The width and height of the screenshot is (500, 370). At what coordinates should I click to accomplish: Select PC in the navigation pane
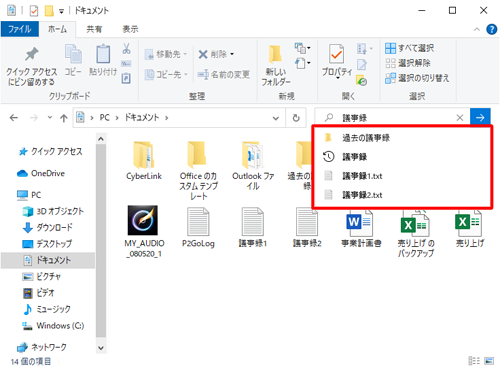pos(29,195)
